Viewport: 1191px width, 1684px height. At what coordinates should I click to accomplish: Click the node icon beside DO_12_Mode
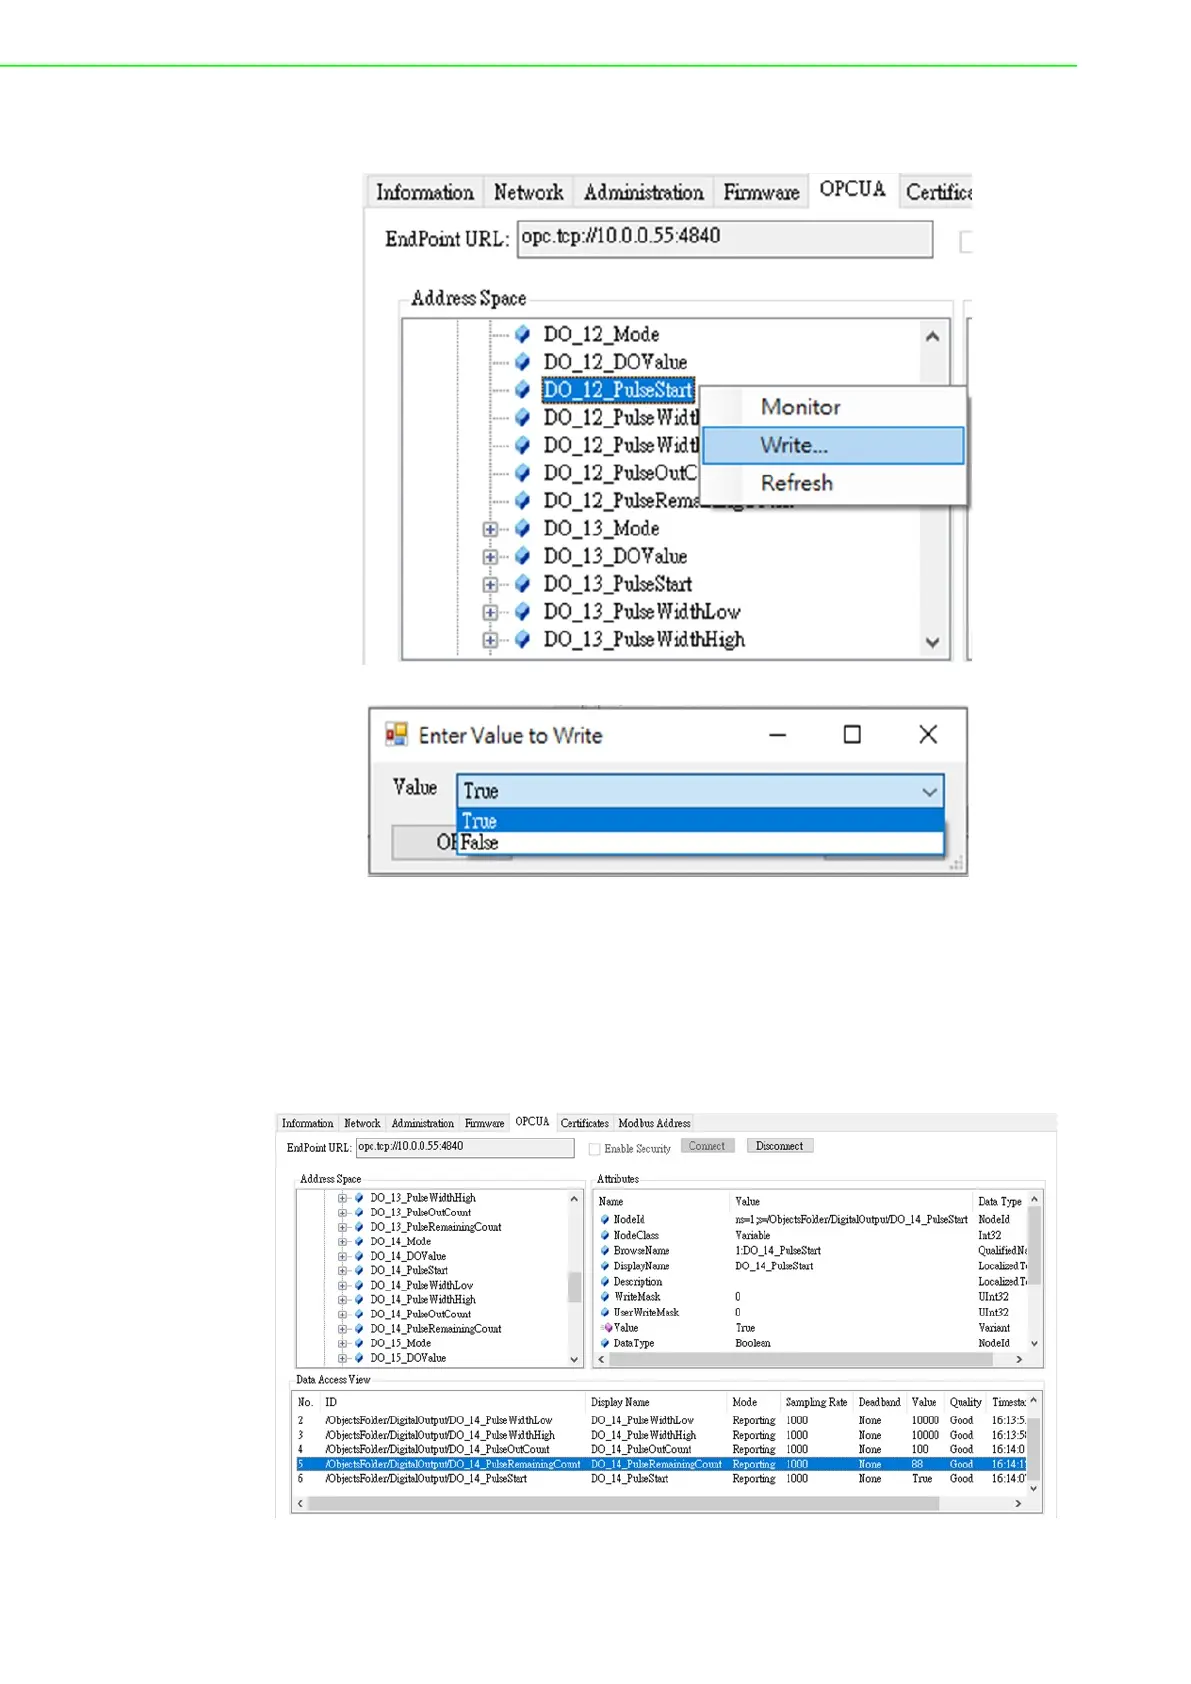[x=522, y=334]
